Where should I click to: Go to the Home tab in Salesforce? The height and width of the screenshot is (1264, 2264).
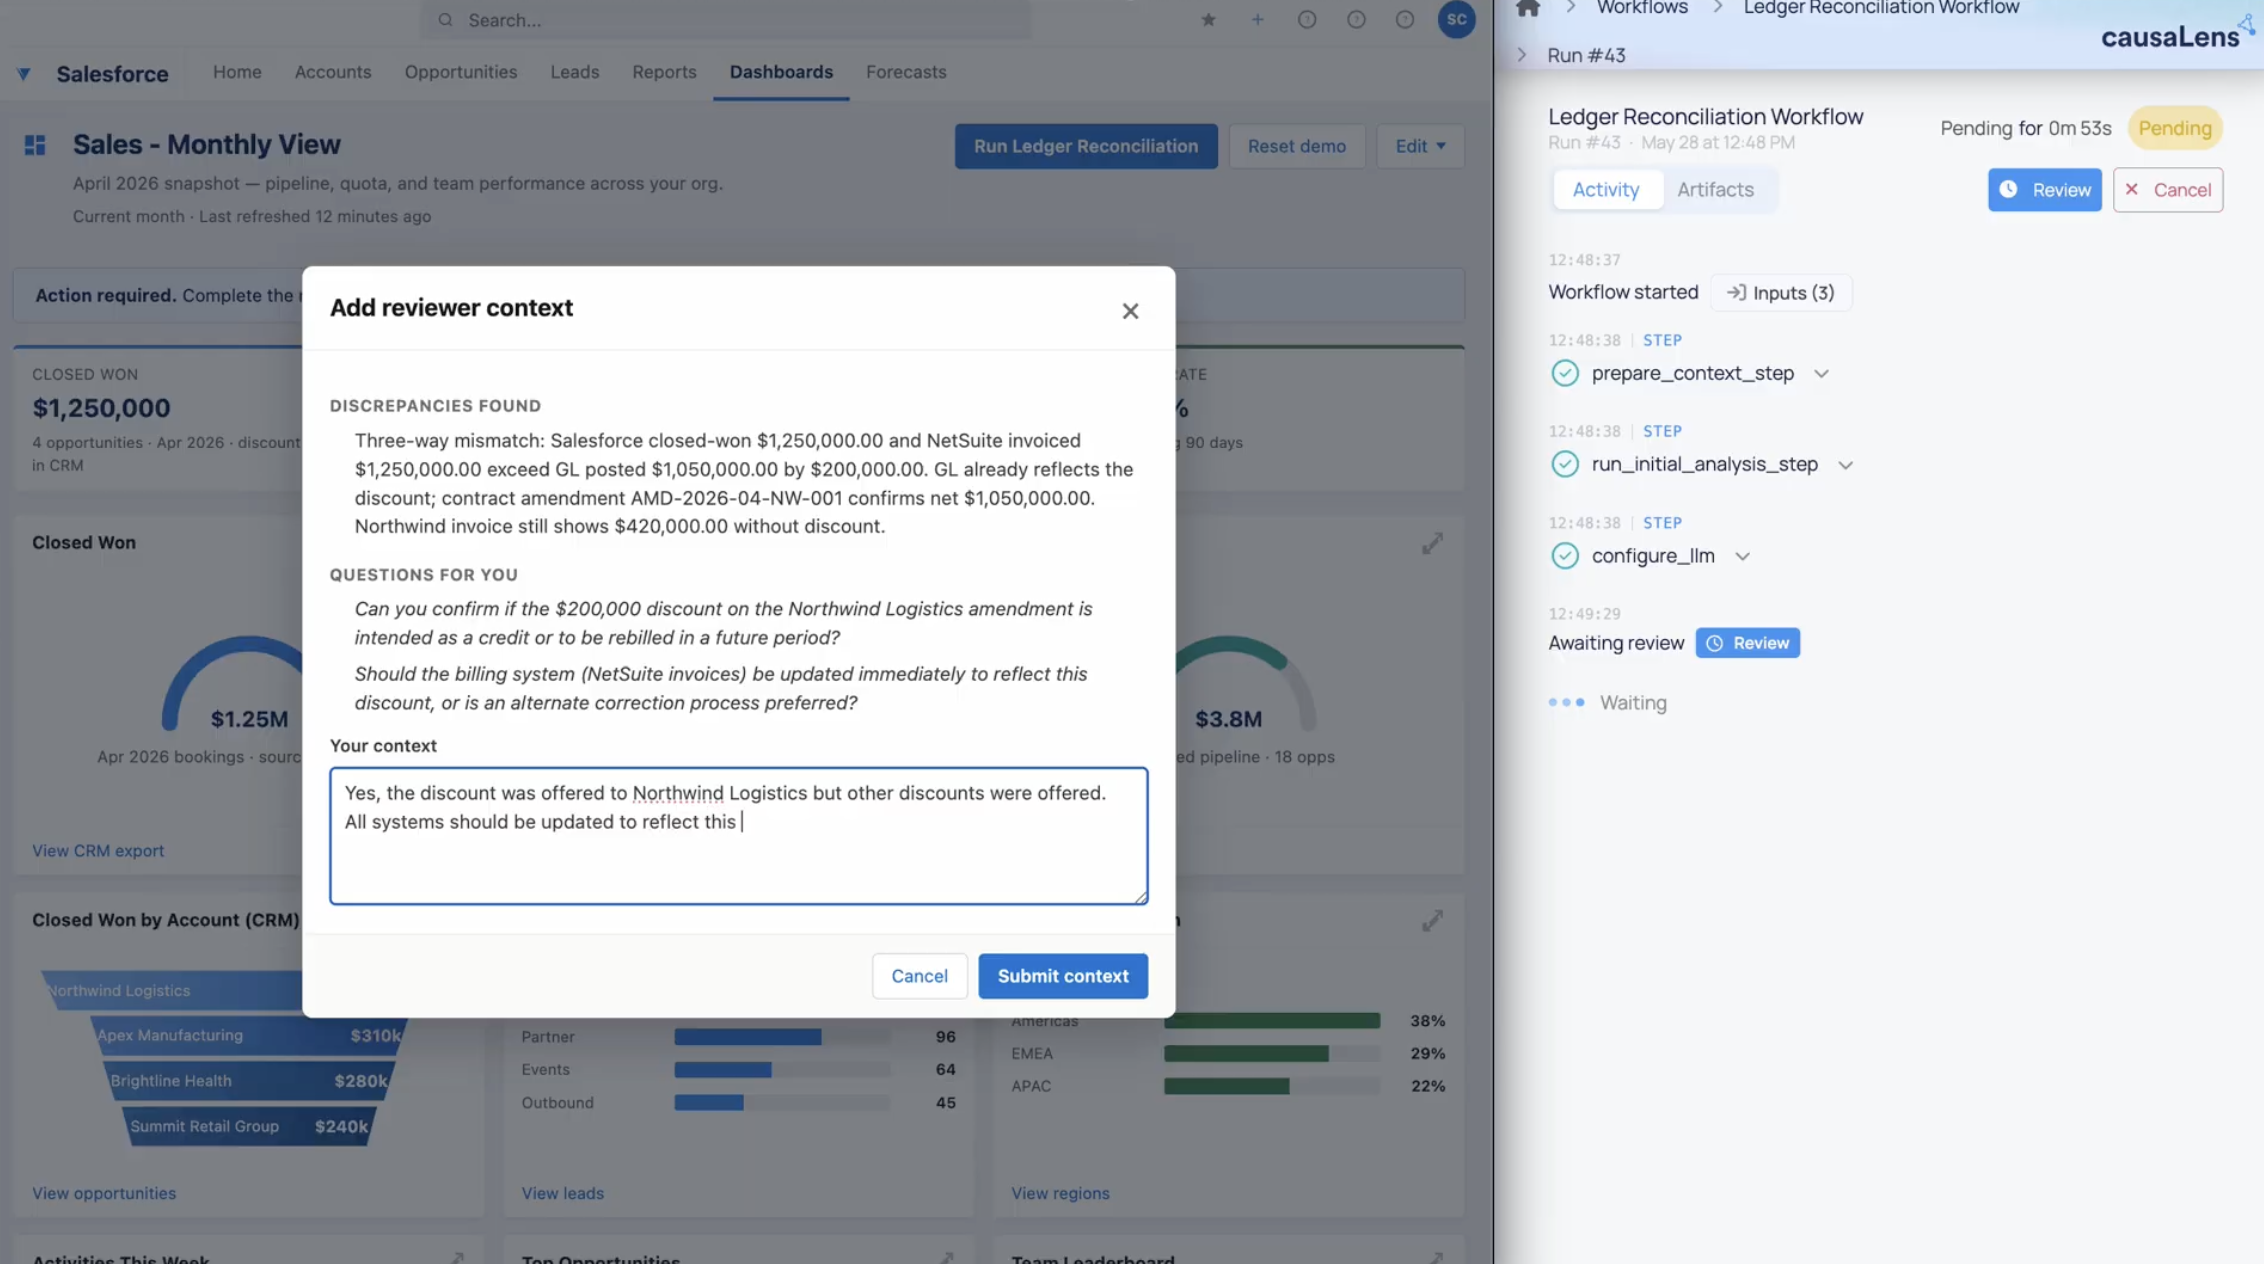[237, 72]
